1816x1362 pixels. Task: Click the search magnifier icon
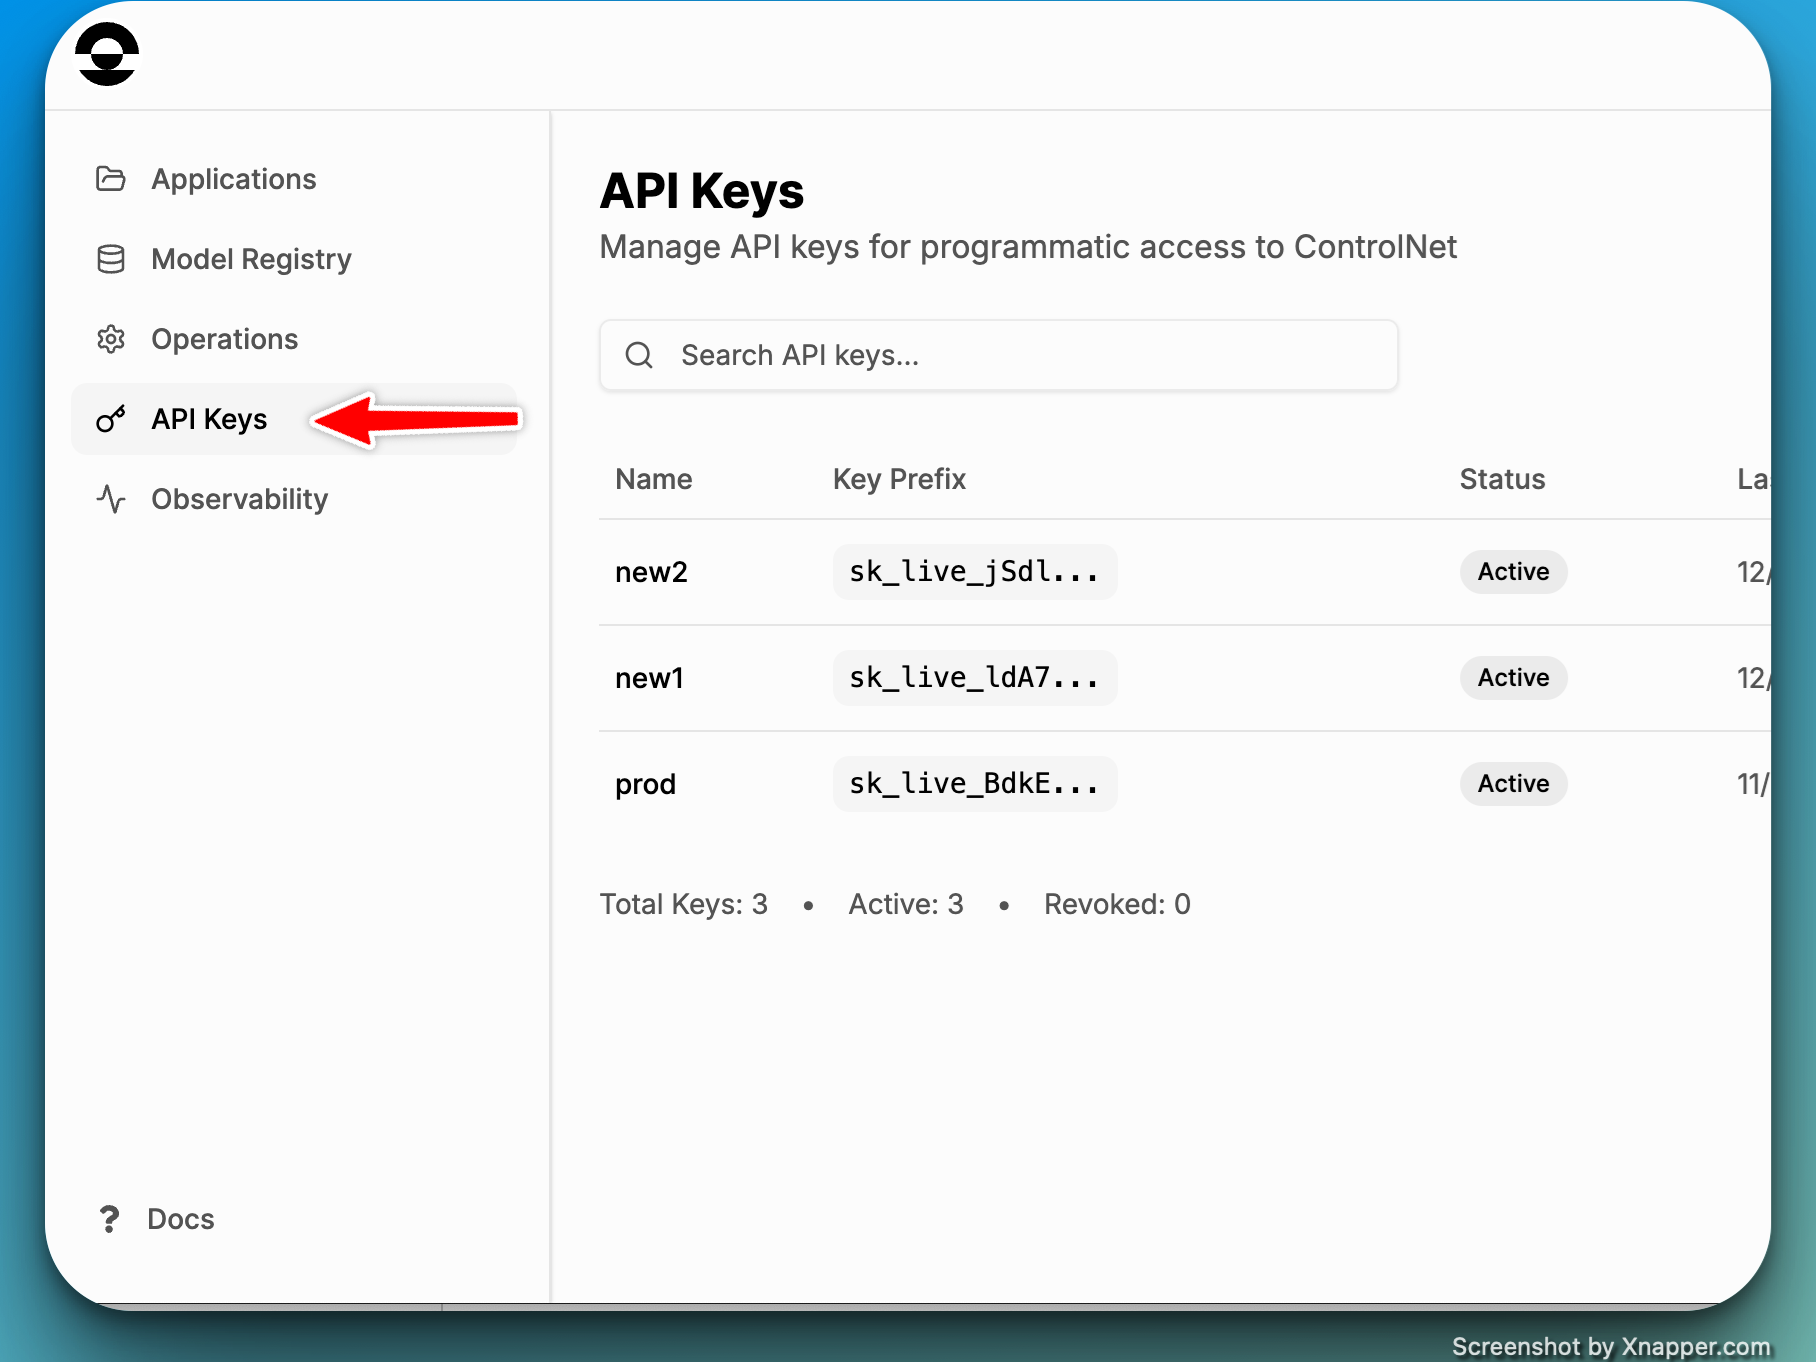click(639, 355)
